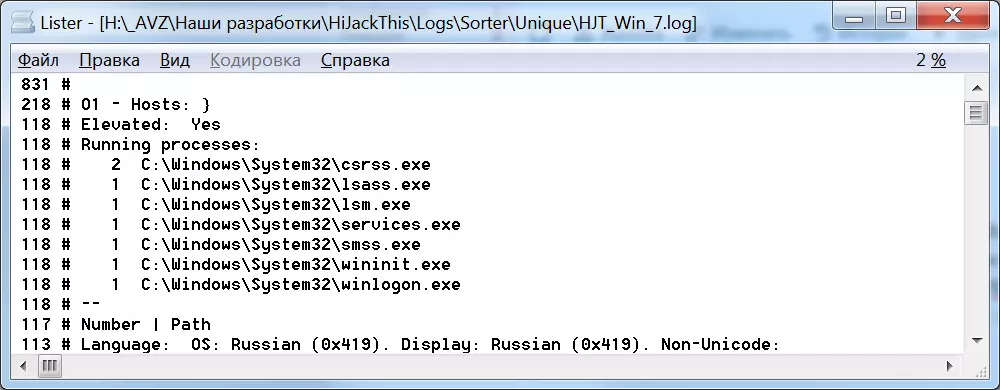Image resolution: width=1000 pixels, height=390 pixels.
Task: Click the lsm.exe path line
Action: (216, 205)
